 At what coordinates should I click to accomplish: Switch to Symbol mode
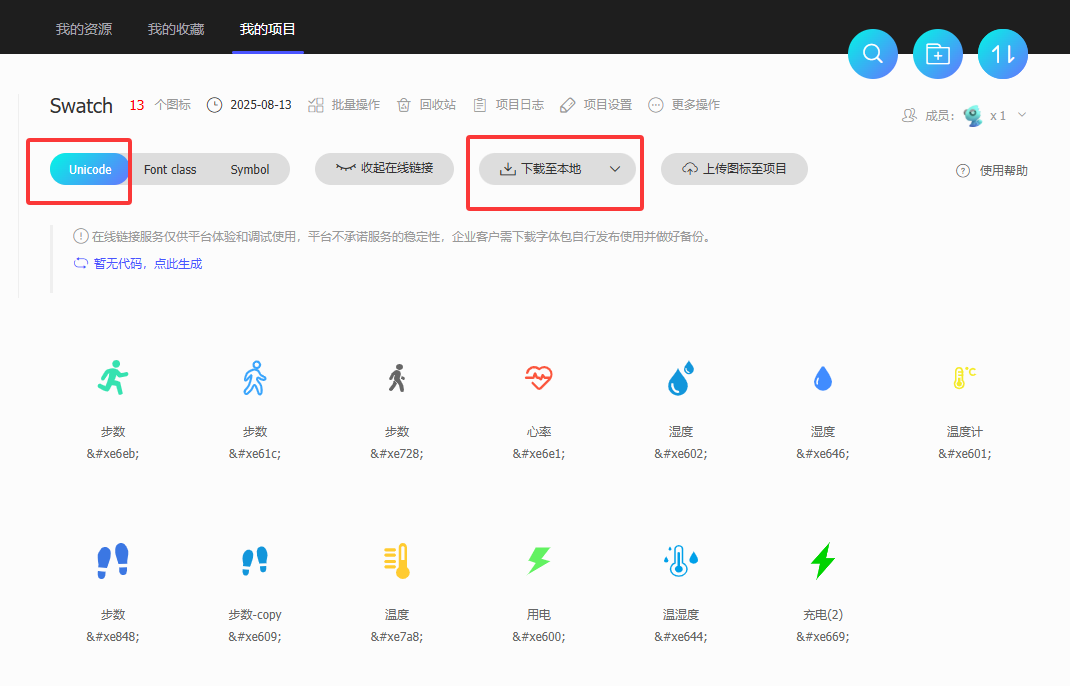[x=250, y=169]
